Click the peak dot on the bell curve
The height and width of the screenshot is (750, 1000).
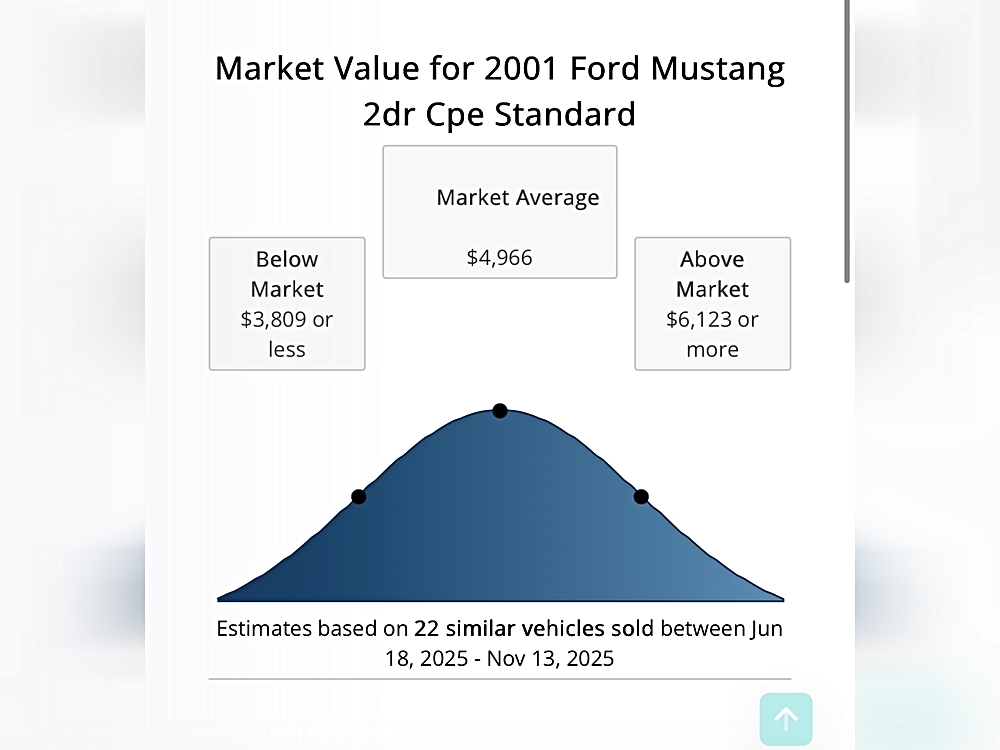pyautogui.click(x=500, y=411)
